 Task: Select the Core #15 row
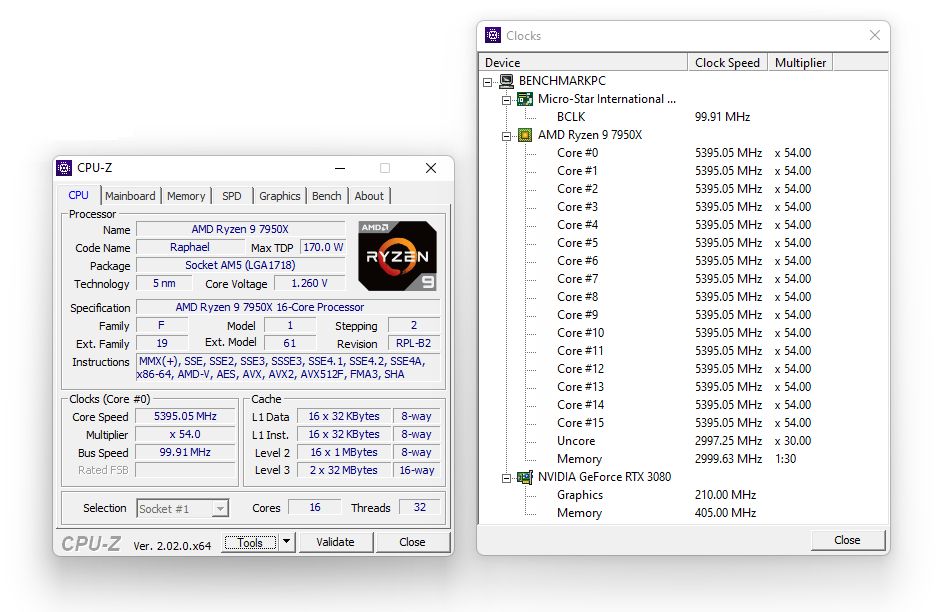point(683,423)
